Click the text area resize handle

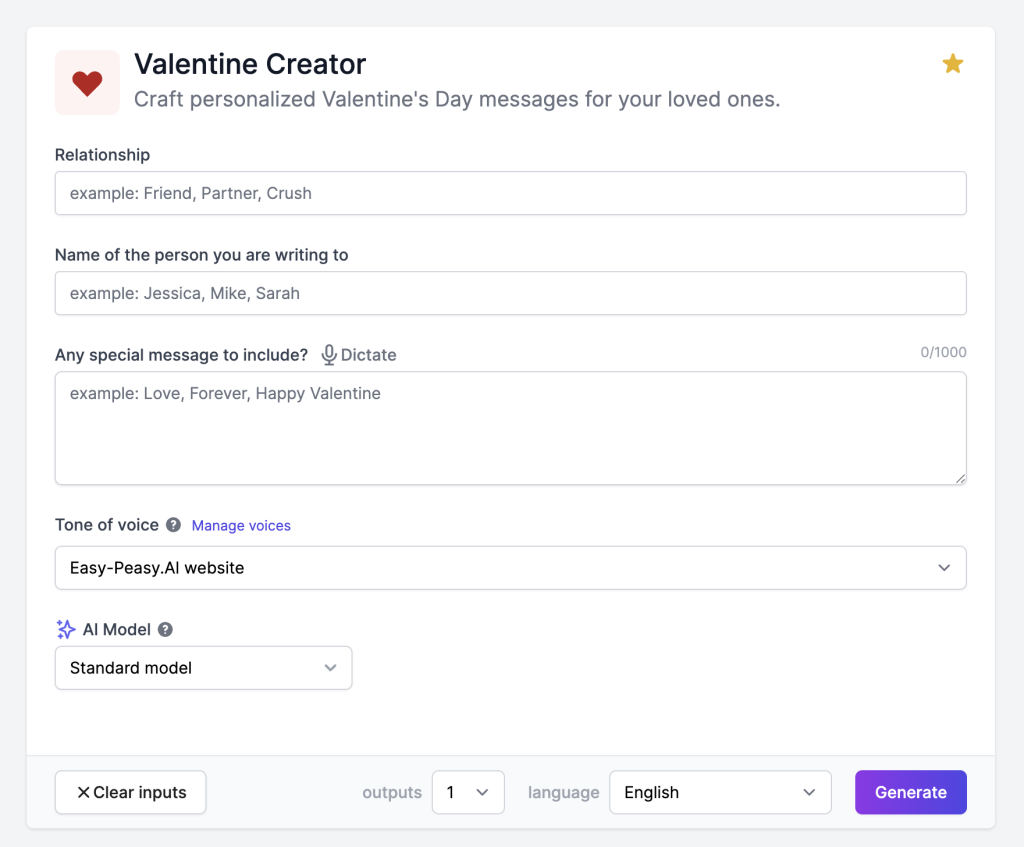pos(960,478)
